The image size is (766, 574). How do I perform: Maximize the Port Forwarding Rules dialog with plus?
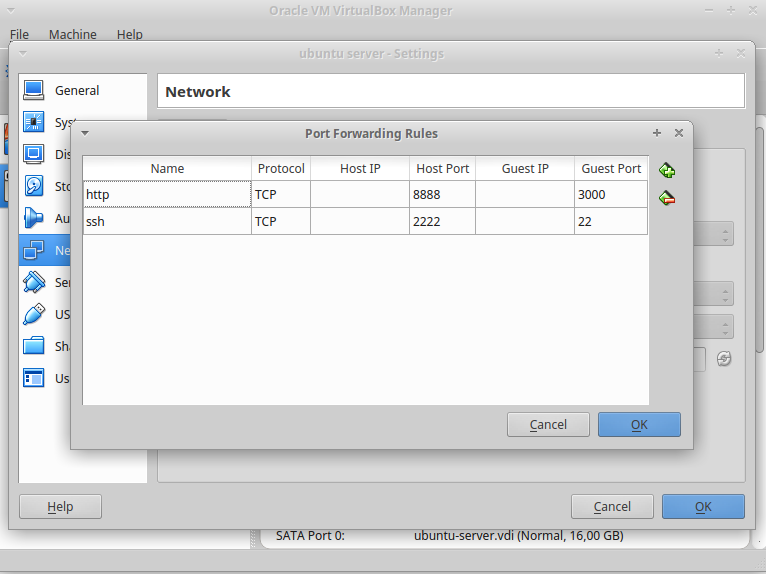coord(657,133)
